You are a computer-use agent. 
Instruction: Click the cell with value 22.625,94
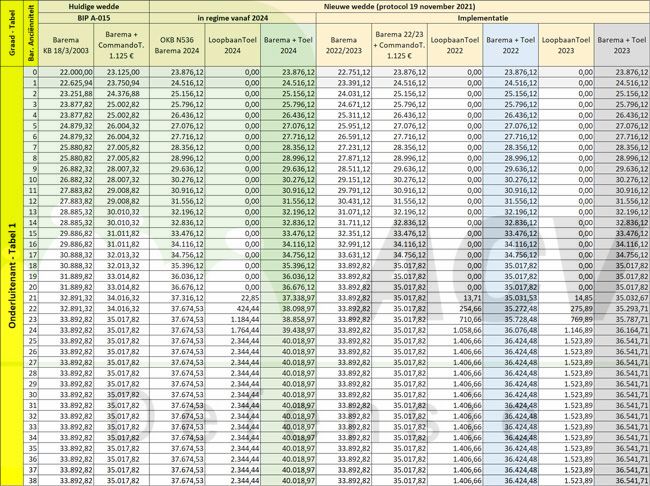click(66, 83)
